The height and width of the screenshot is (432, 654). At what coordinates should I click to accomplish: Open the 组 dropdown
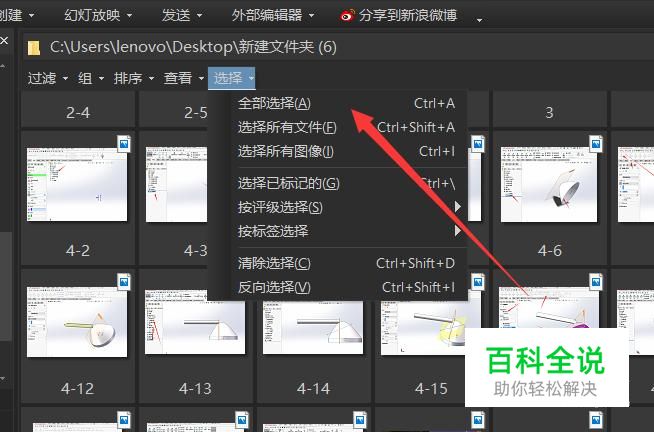[x=91, y=78]
